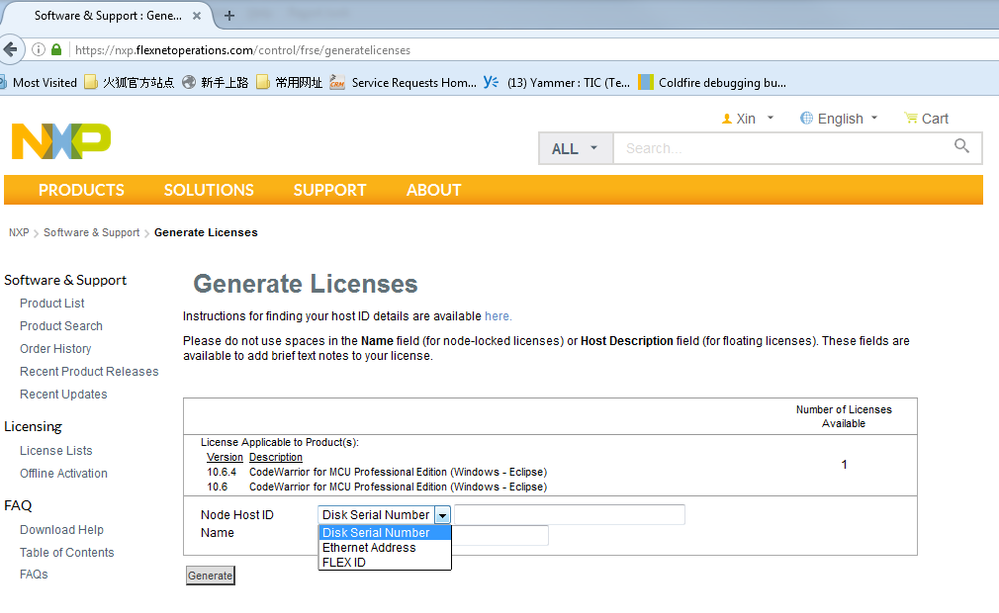Open the 火狐官方站点 bookmark folder

pos(129,83)
